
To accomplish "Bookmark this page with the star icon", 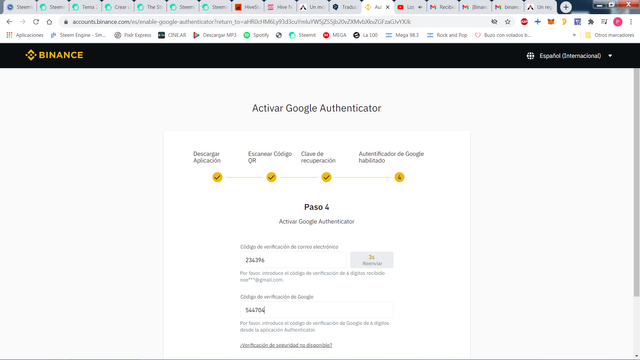I will (507, 22).
